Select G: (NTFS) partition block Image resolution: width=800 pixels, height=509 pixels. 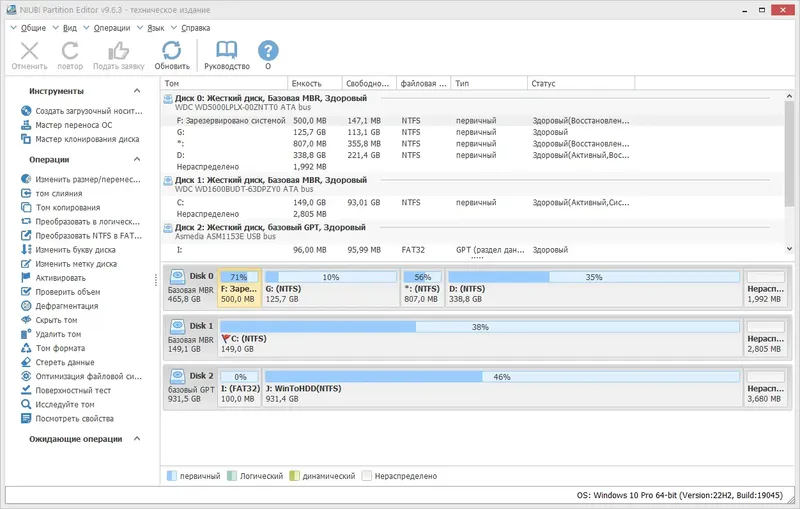pyautogui.click(x=331, y=288)
